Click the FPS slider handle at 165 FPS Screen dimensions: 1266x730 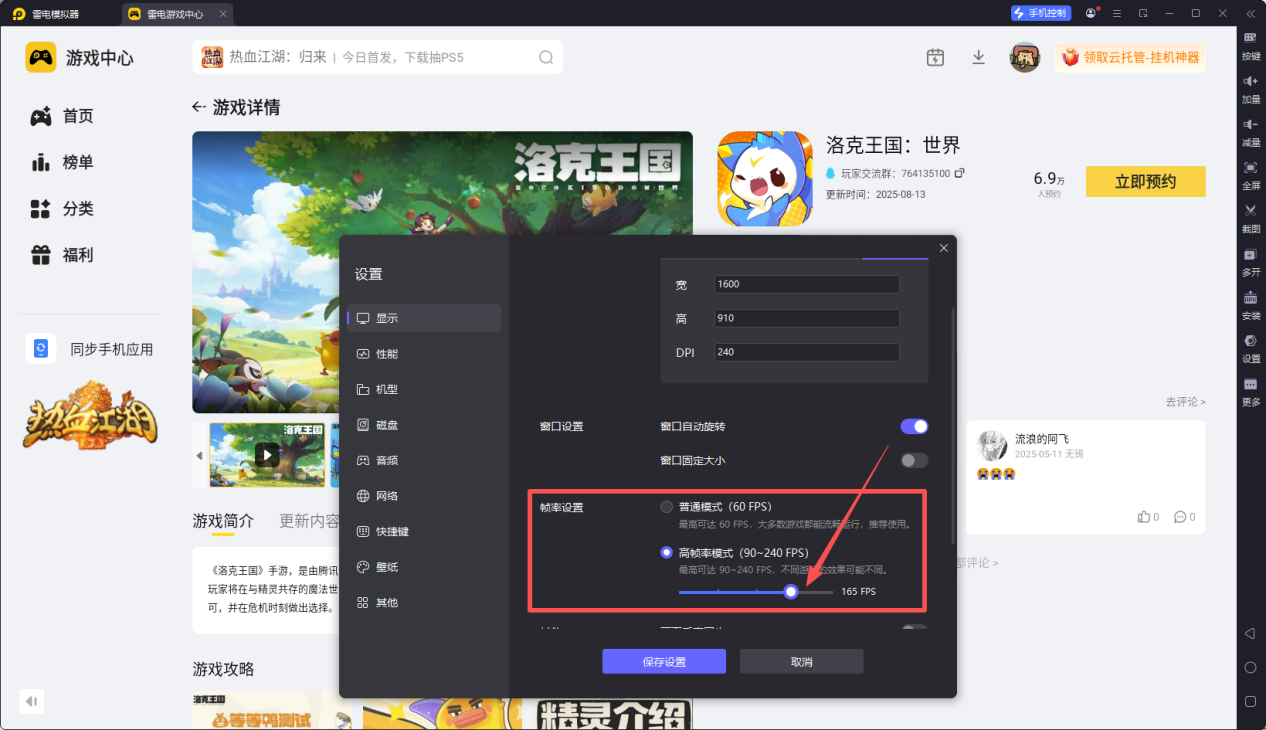[791, 592]
